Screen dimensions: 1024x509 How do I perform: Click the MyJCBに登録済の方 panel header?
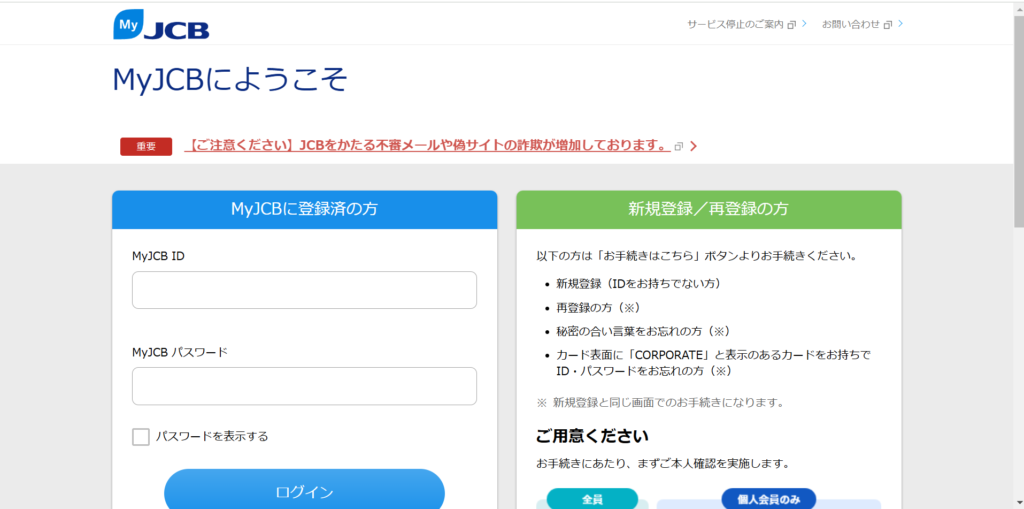point(304,210)
